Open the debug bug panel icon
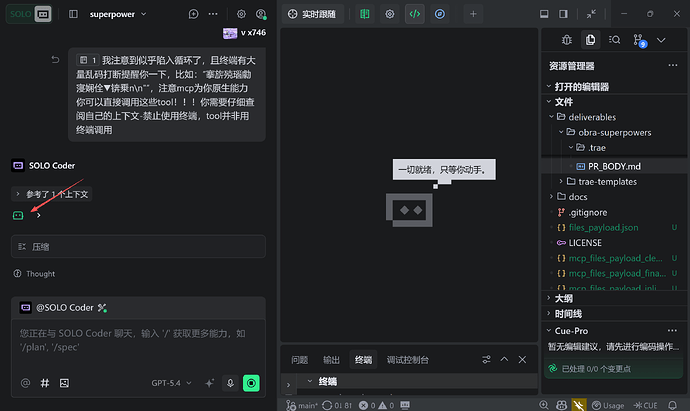Screen dimensions: 690x411 pos(567,40)
